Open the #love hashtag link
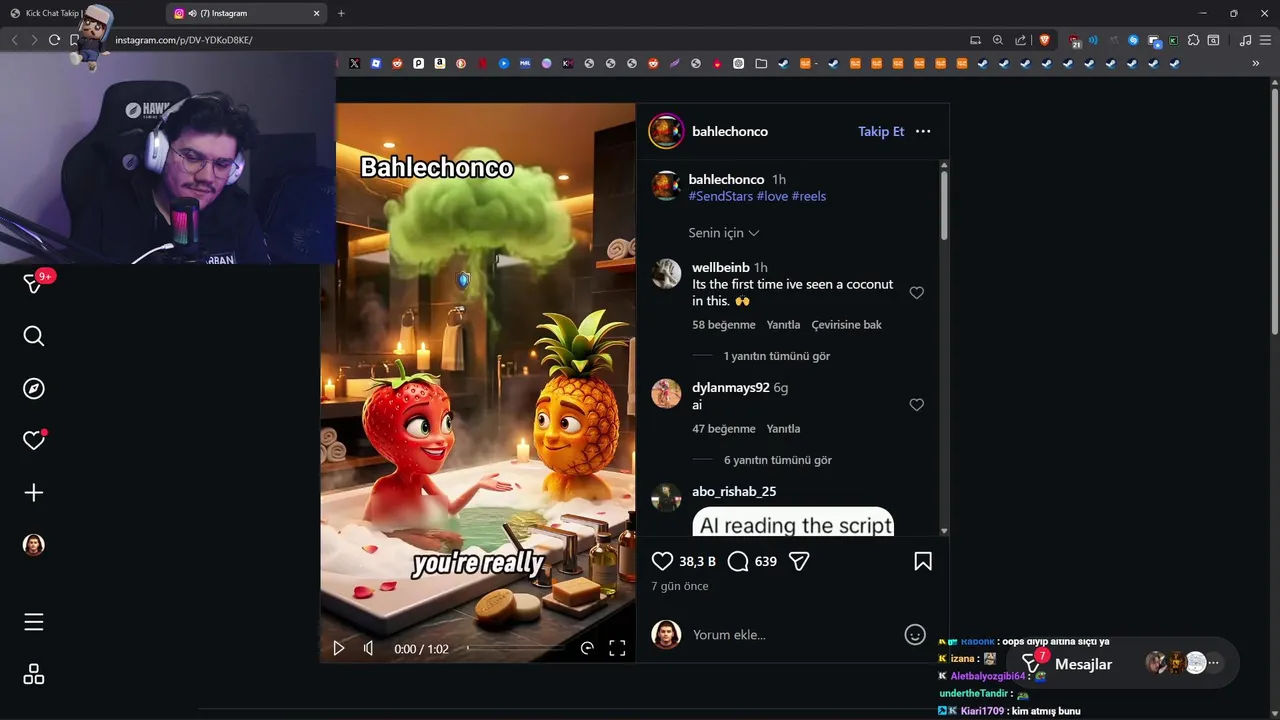 pyautogui.click(x=772, y=196)
